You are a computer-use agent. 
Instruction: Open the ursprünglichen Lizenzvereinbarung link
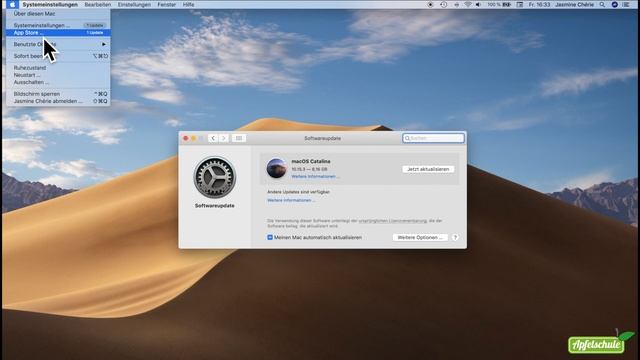coord(393,221)
